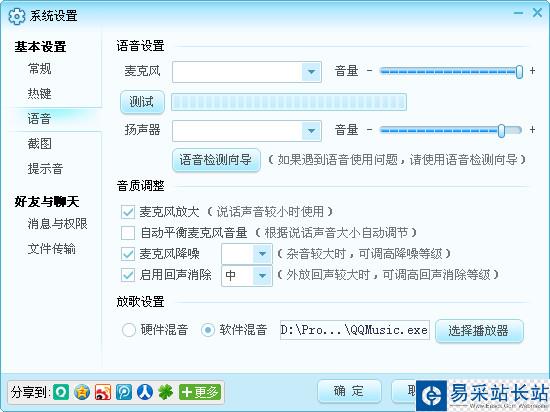The height and width of the screenshot is (412, 550).
Task: Share to Sina Weibo icon
Action: (x=103, y=392)
